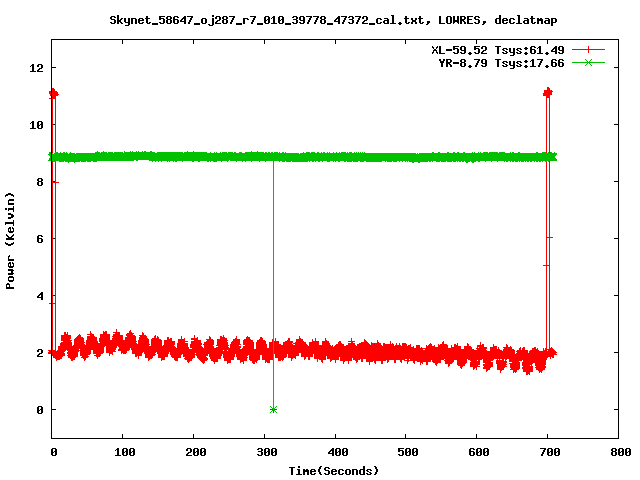The width and height of the screenshot is (640, 480).
Task: Click y-axis tick label 12
Action: coord(36,68)
